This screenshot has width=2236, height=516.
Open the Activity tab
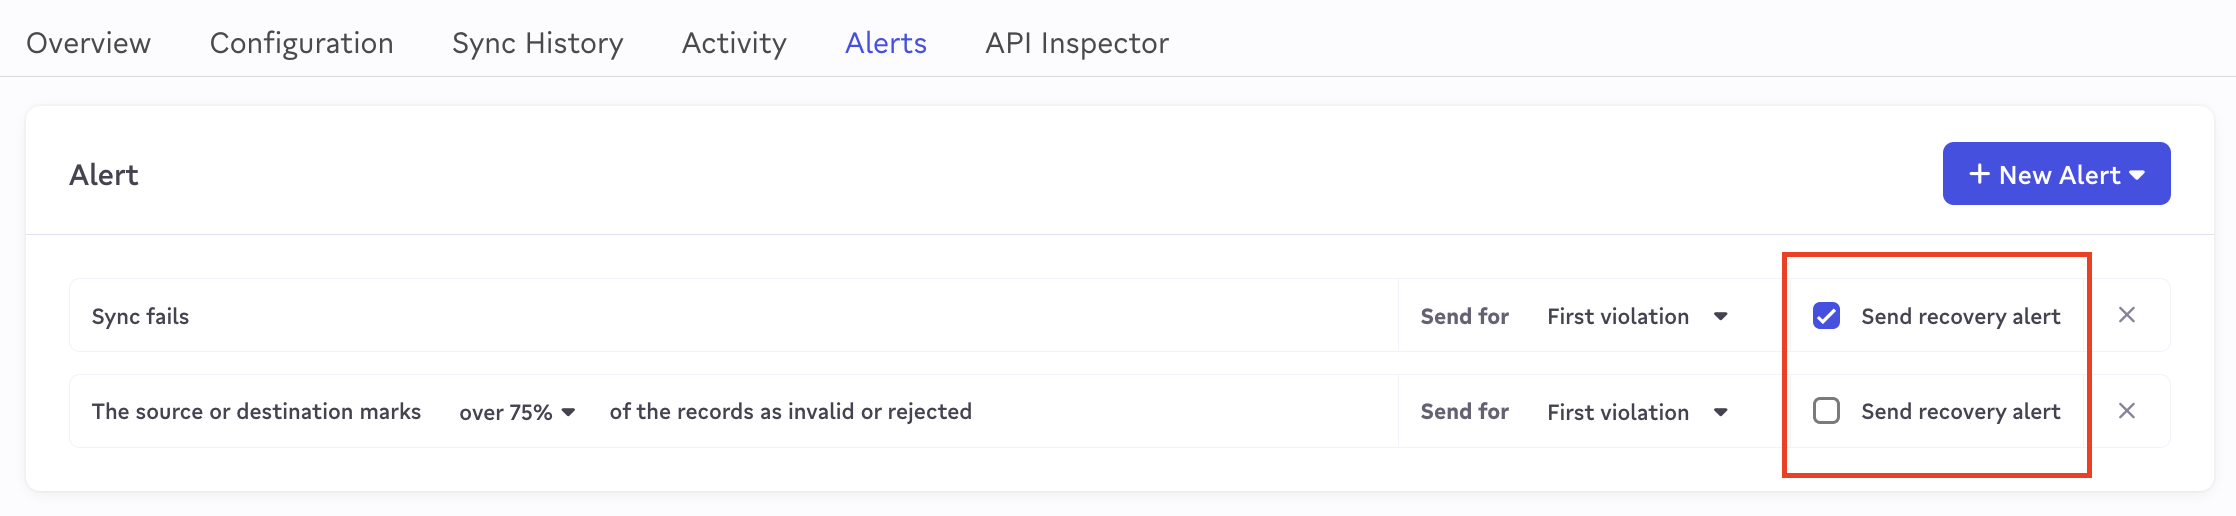tap(734, 43)
